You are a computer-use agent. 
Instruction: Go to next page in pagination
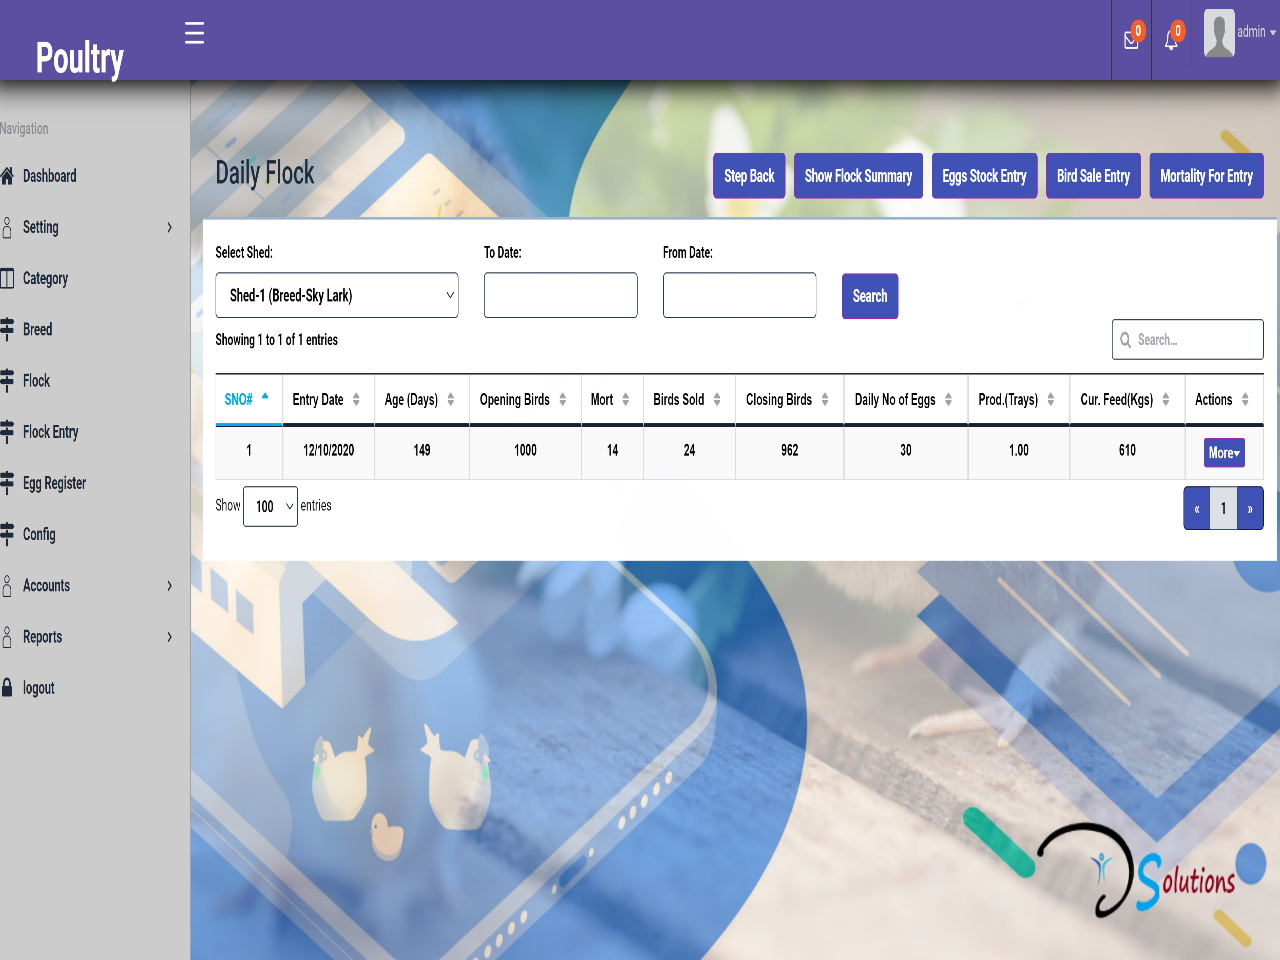[1250, 509]
